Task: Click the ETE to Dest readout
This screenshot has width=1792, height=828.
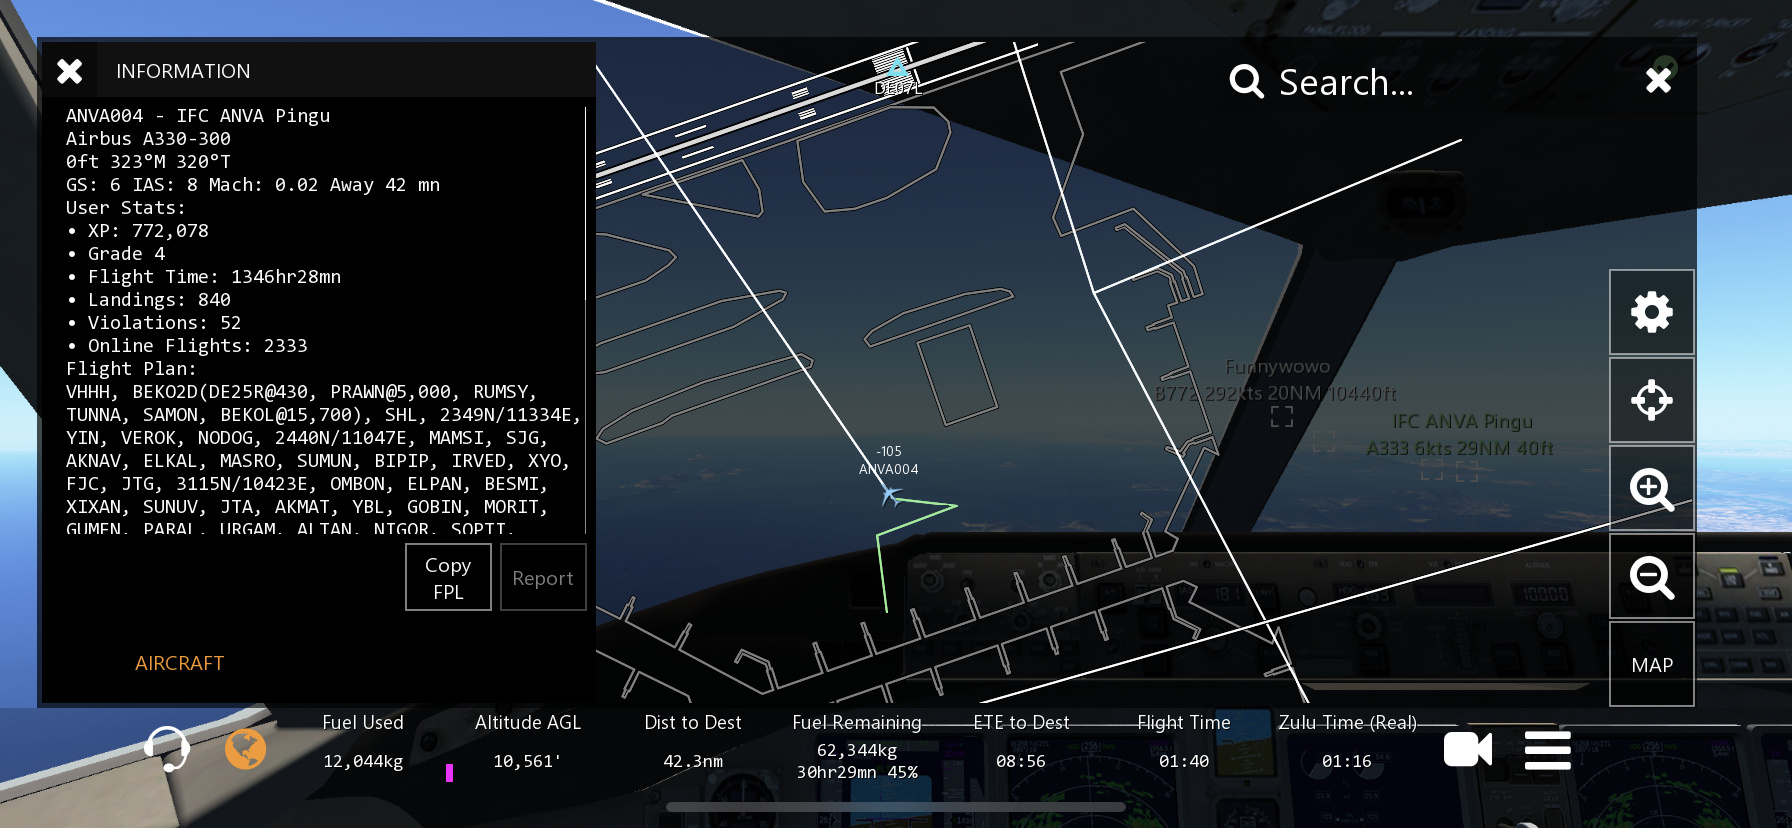Action: pos(1021,741)
